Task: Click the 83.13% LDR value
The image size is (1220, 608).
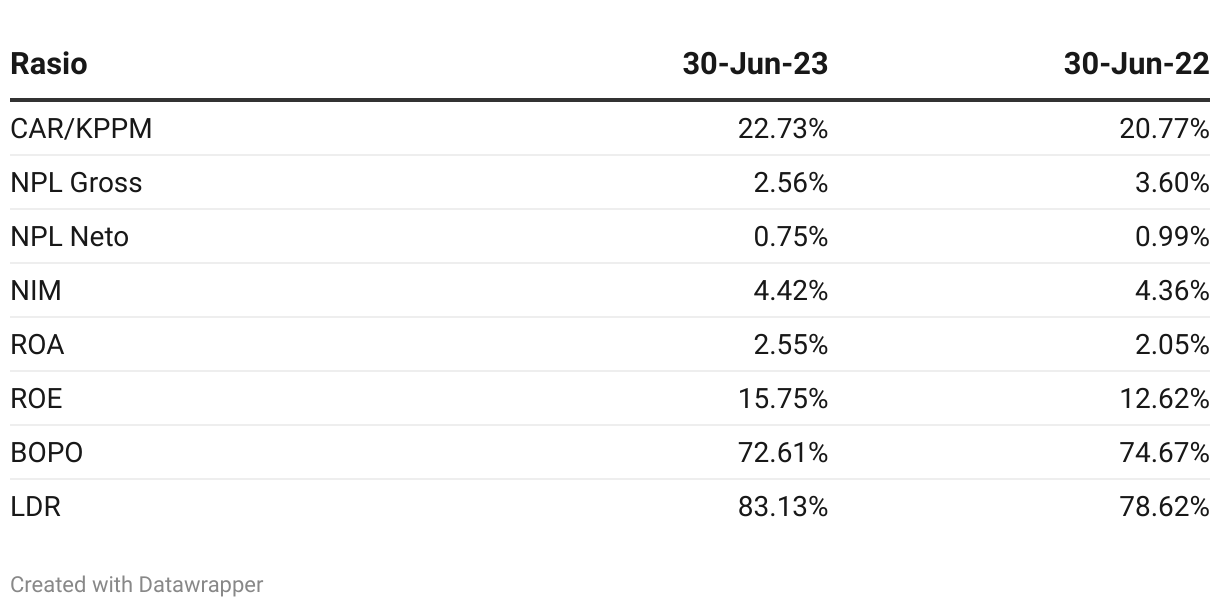Action: click(x=784, y=507)
